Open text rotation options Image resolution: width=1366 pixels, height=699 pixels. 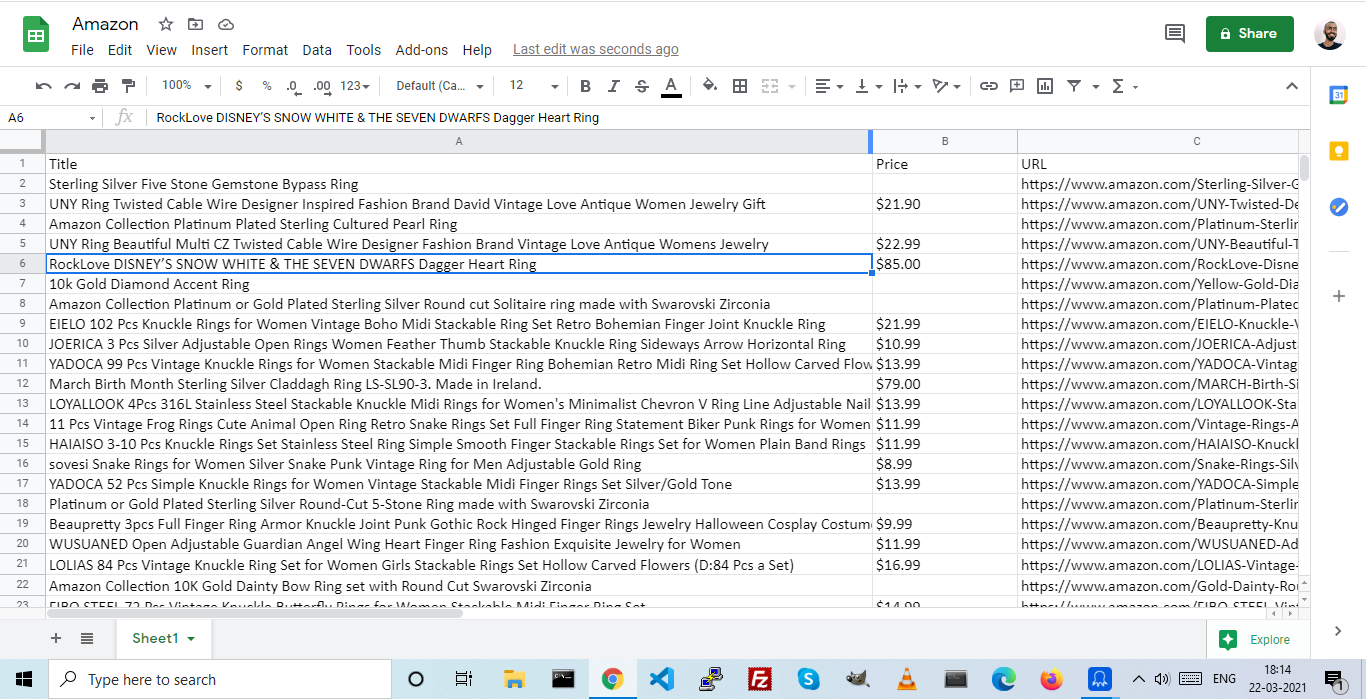point(945,86)
